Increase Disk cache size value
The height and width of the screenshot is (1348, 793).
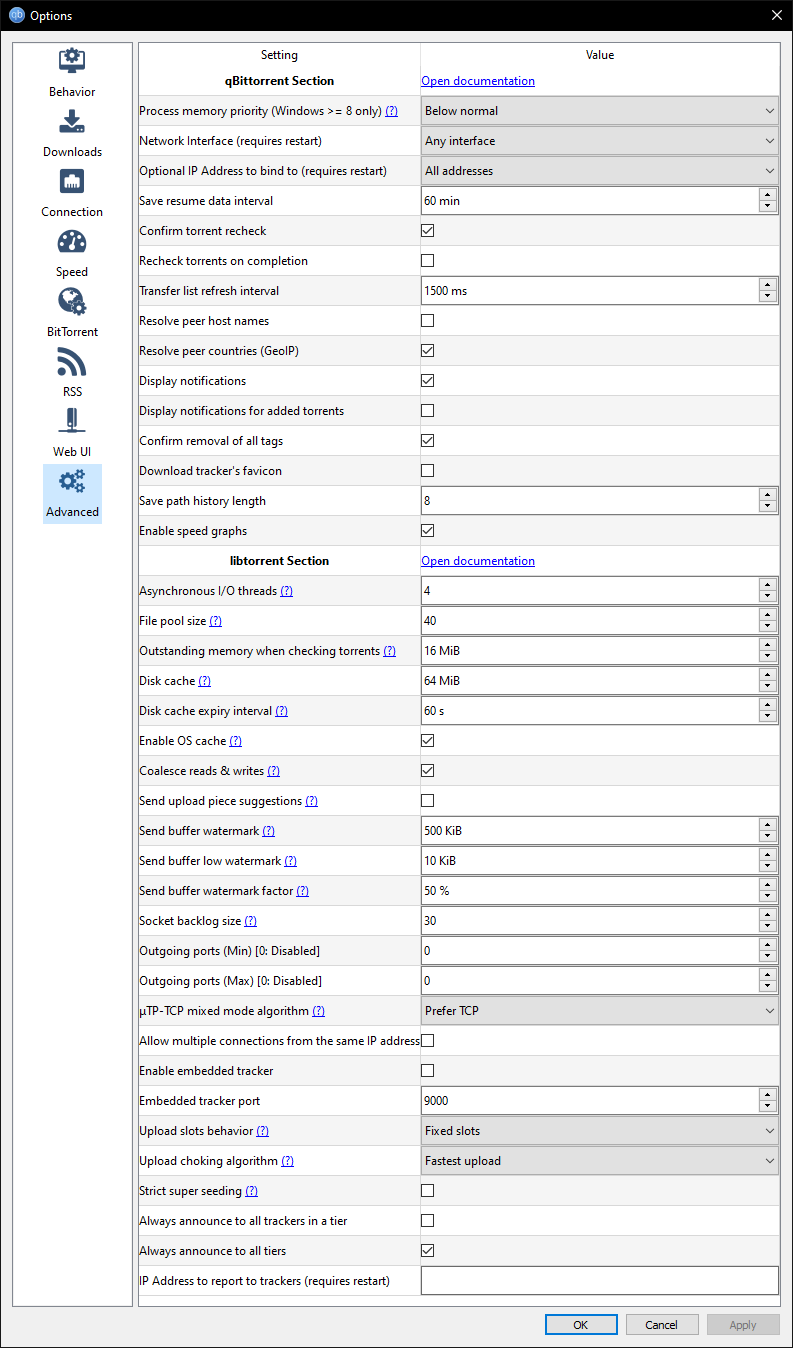pyautogui.click(x=768, y=674)
